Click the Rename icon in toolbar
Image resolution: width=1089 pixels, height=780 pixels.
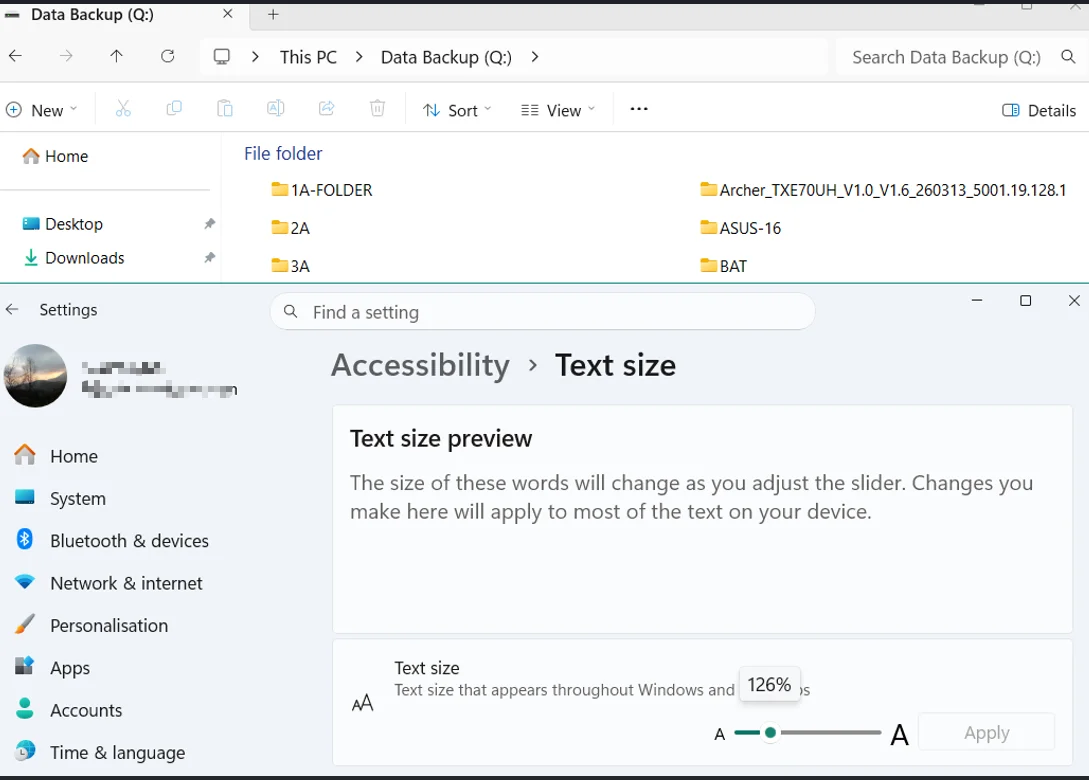point(276,108)
